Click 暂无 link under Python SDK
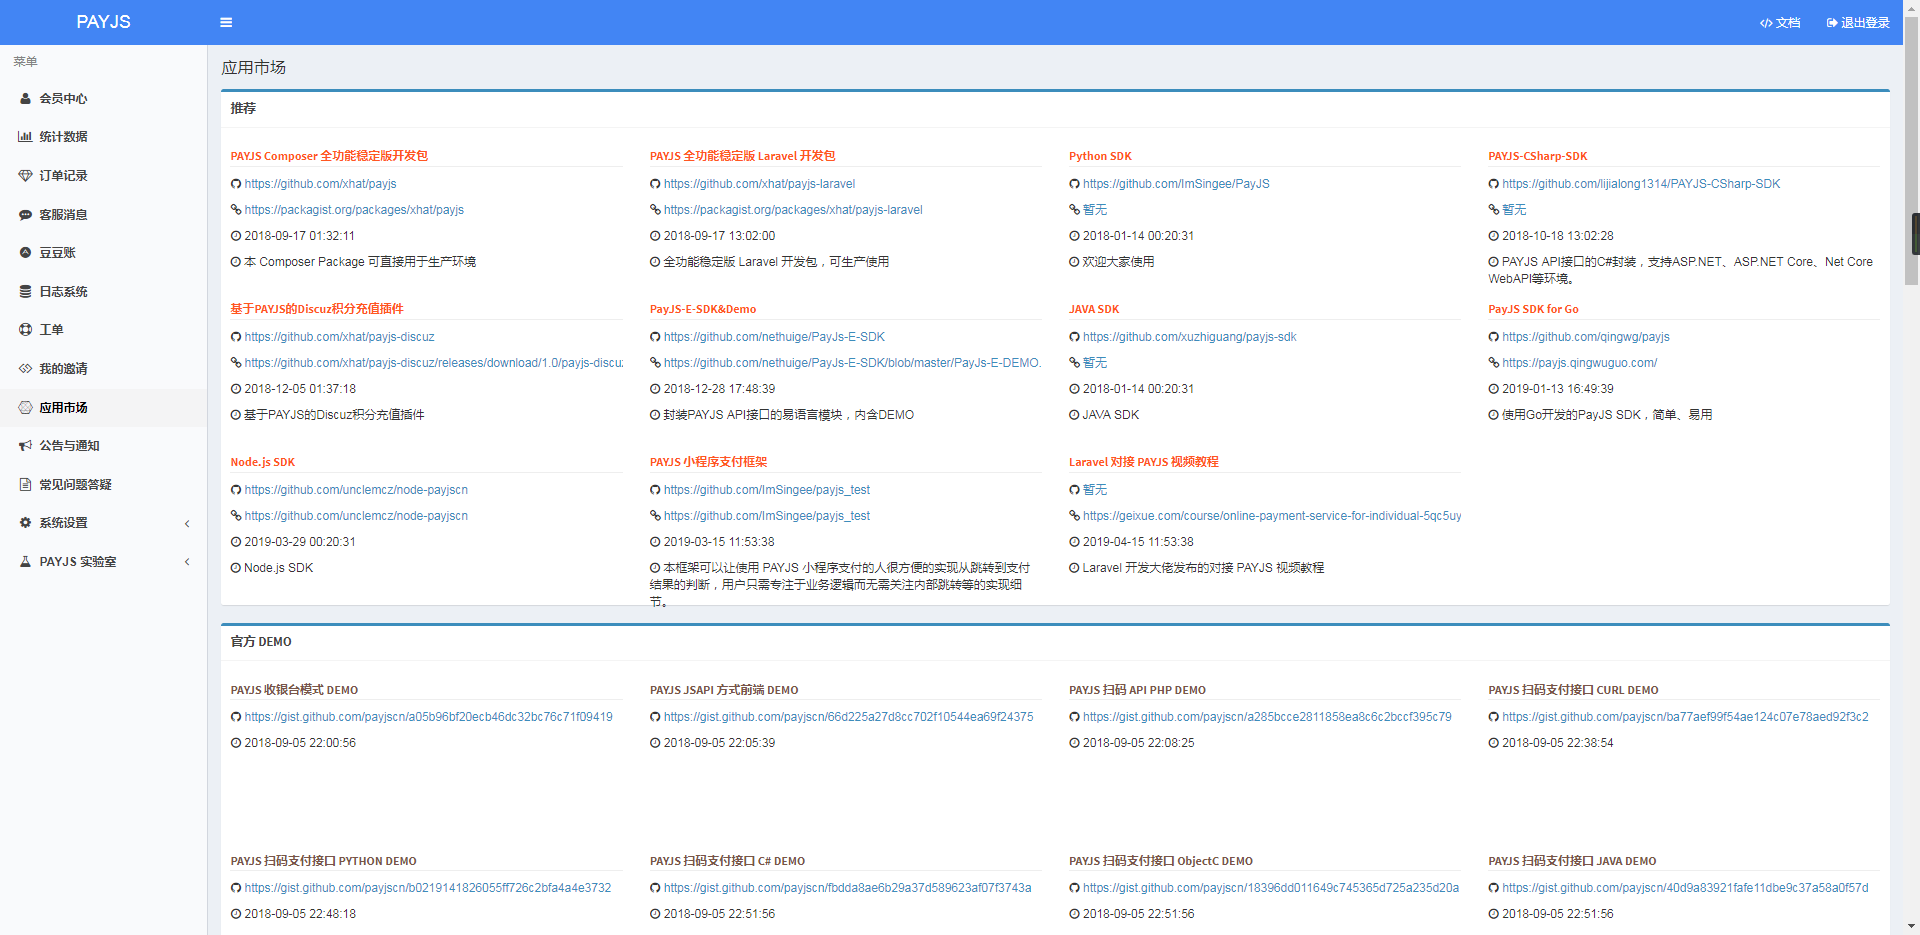1920x935 pixels. point(1095,210)
